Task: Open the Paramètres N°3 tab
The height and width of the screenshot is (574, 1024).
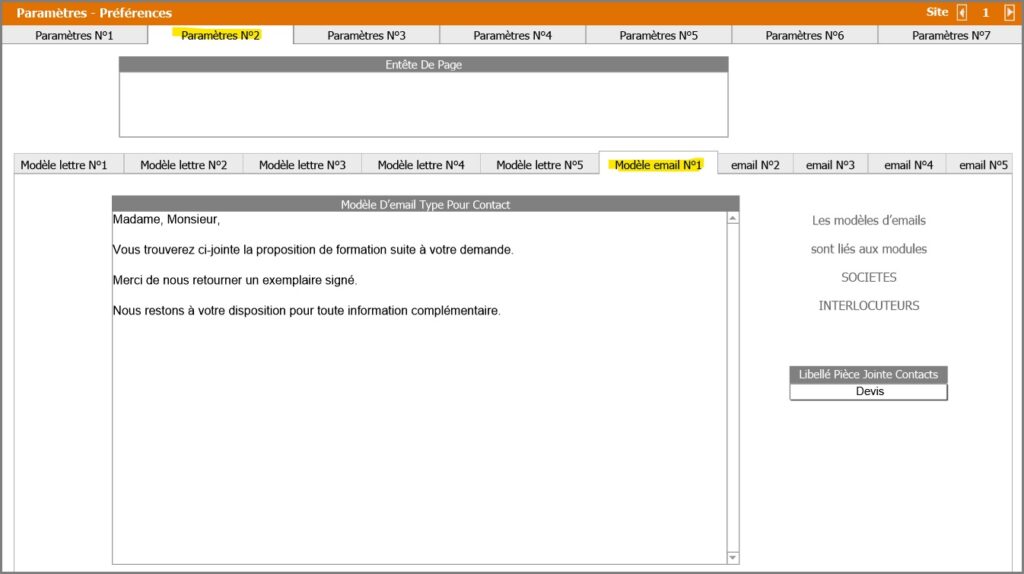Action: click(366, 35)
